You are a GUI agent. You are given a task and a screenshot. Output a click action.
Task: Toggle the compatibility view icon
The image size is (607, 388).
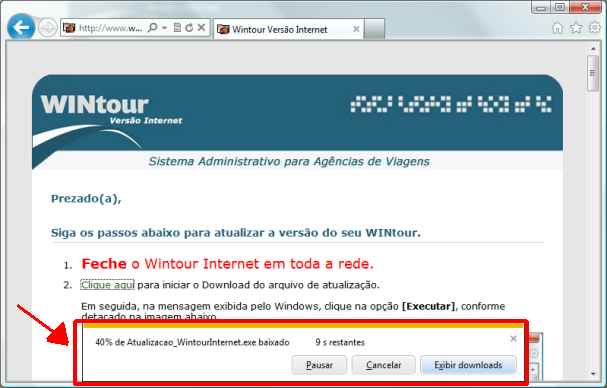click(177, 28)
